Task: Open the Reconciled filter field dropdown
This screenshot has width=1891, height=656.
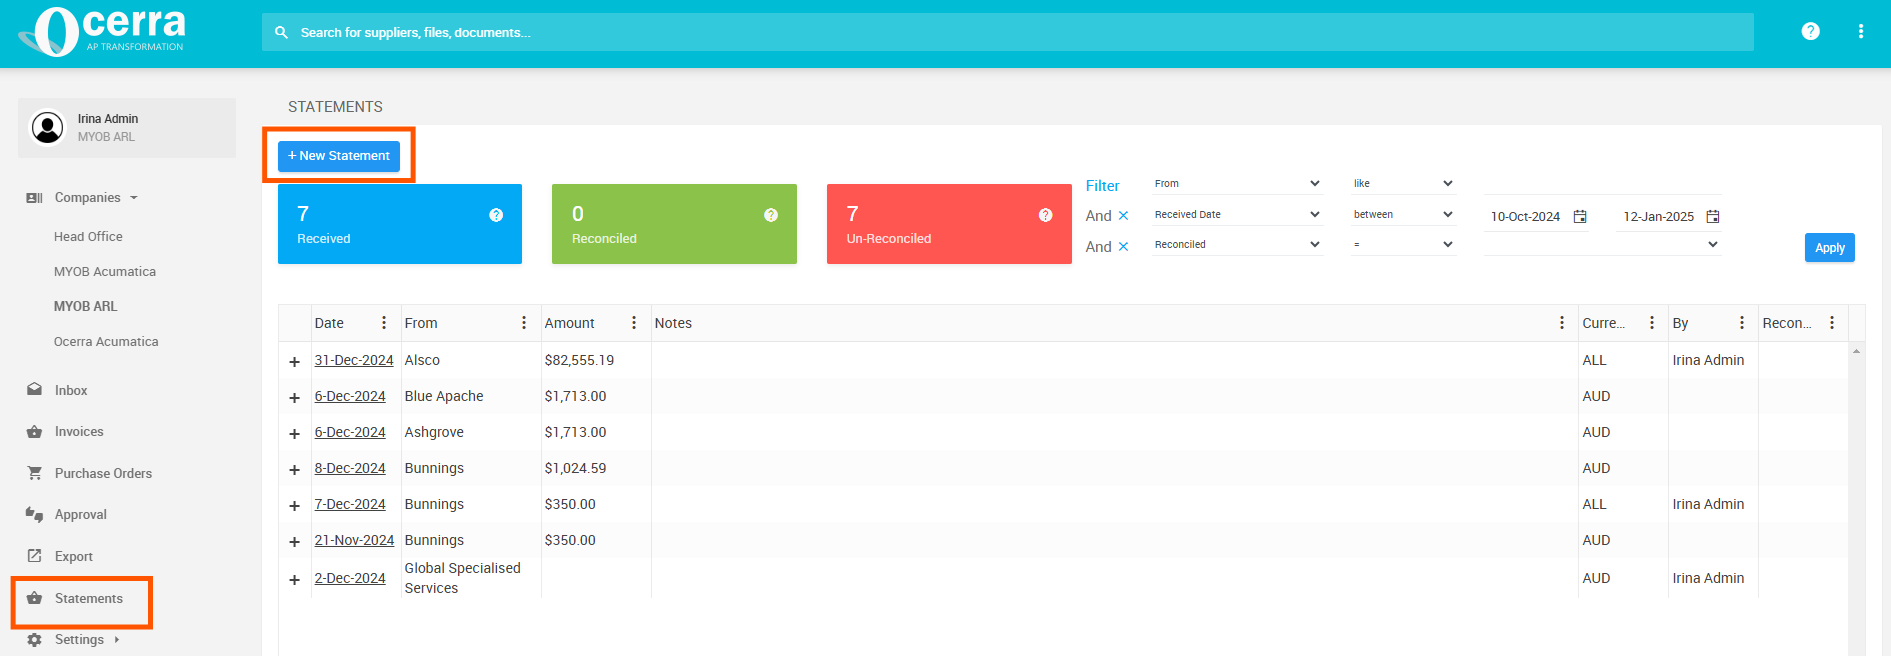Action: (1238, 245)
